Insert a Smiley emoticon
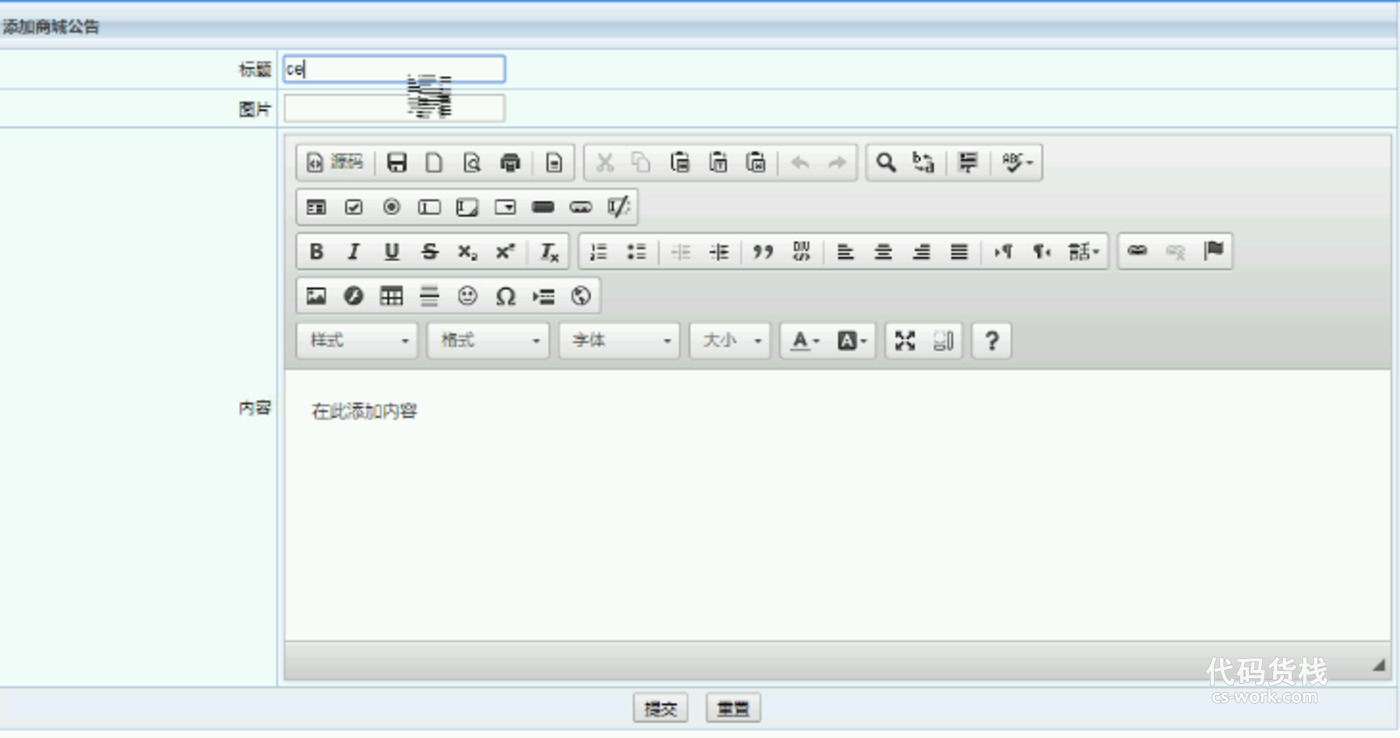 467,295
